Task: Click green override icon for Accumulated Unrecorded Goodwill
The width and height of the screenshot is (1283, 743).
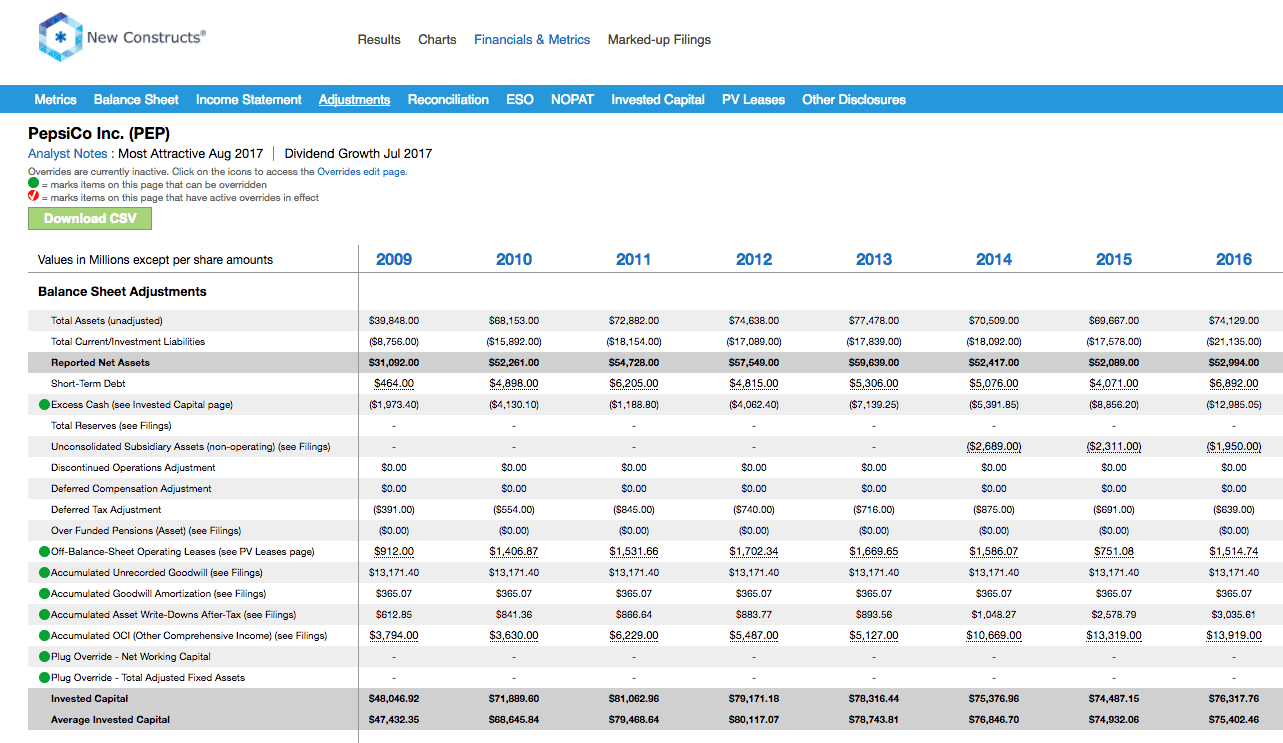Action: coord(44,573)
